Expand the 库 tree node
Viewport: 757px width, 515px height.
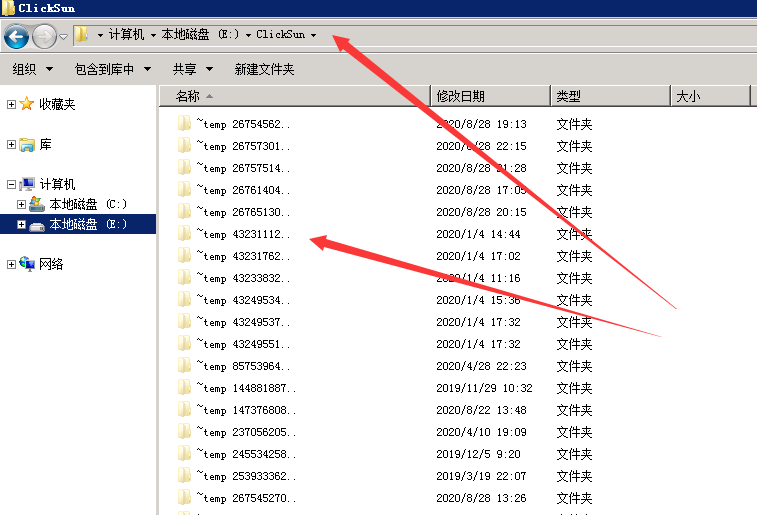pos(12,144)
